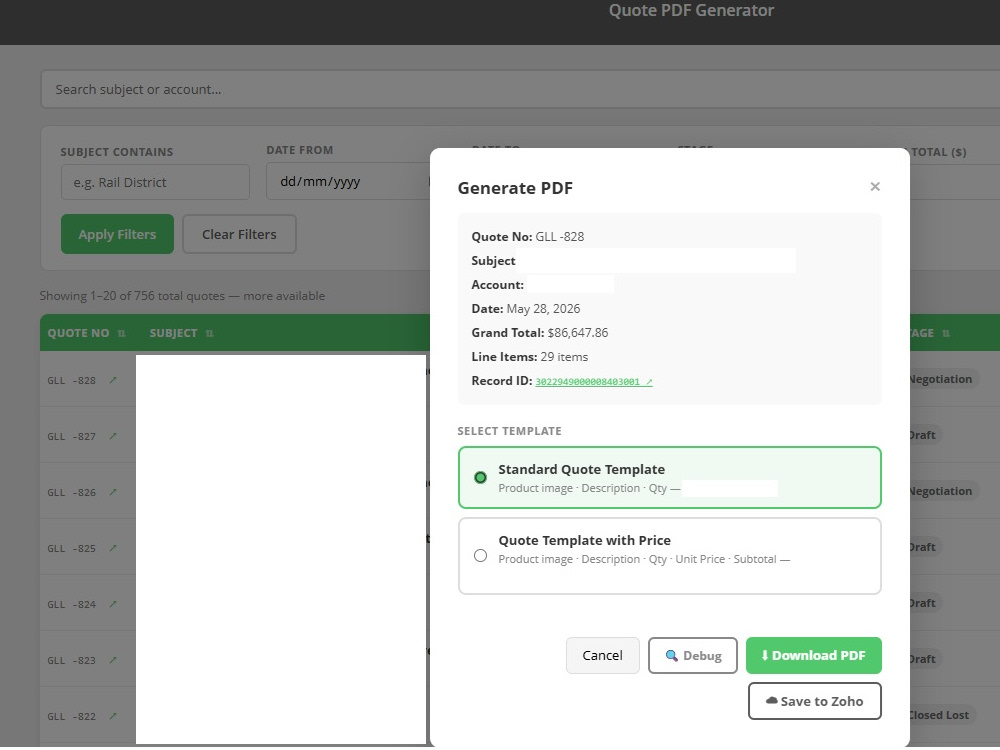Click Save to Zoho button
This screenshot has width=1000, height=750.
814,701
